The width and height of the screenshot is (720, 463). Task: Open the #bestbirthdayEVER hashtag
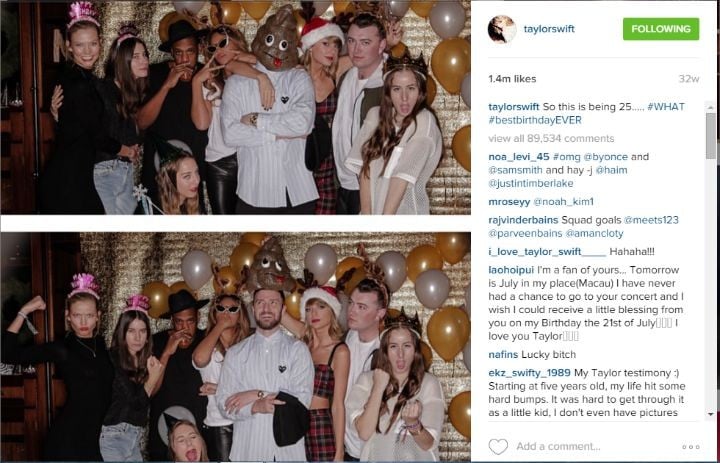tap(535, 120)
